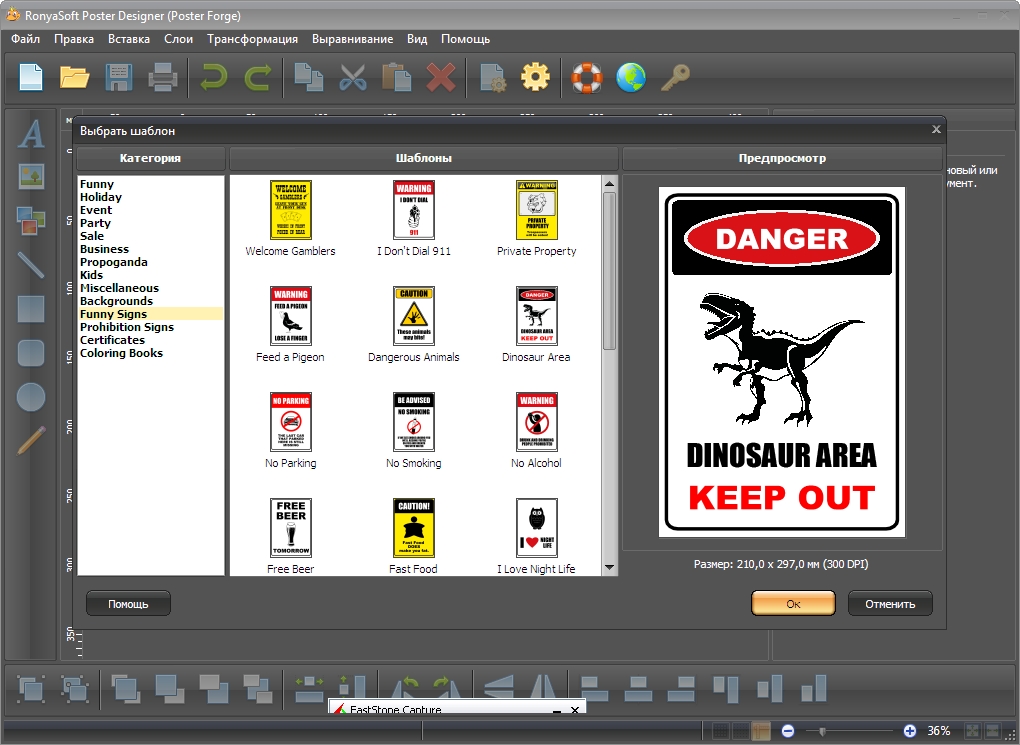1020x745 pixels.
Task: Open a file with the folder icon
Action: 75,77
